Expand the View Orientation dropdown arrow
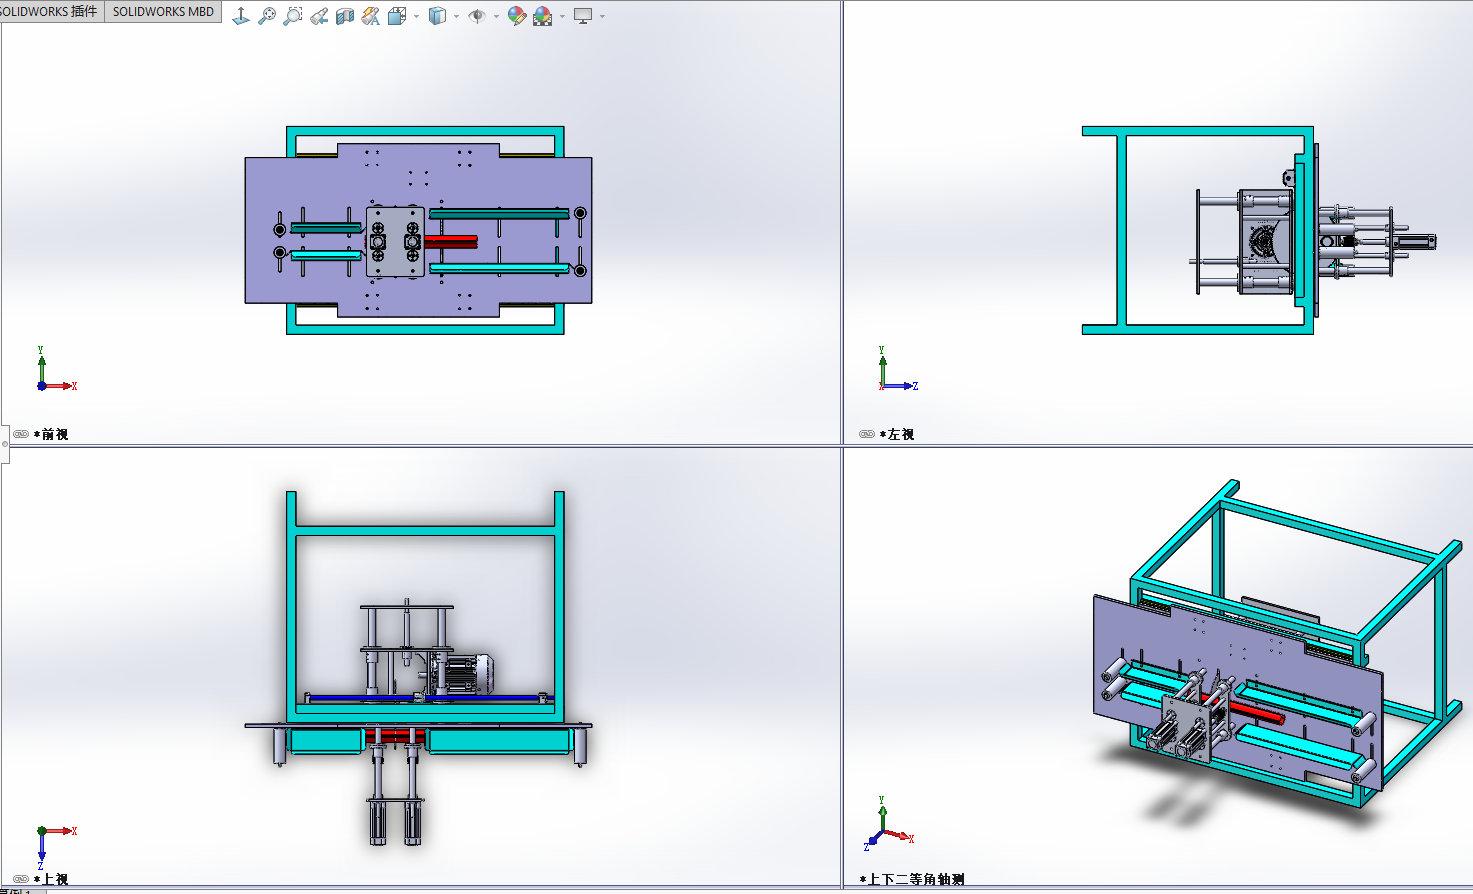This screenshot has height=894, width=1473. click(x=416, y=16)
